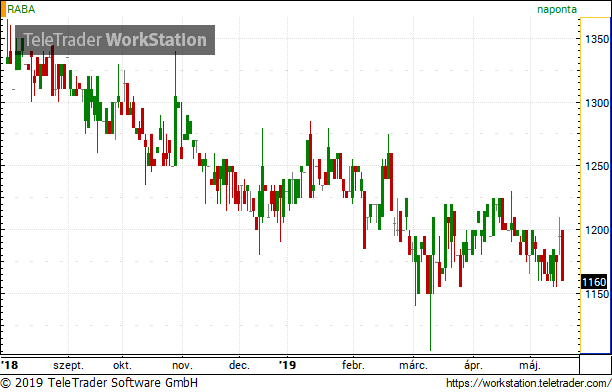612x392 pixels.
Task: Open the workstation.teletrader.com link
Action: coord(528,383)
